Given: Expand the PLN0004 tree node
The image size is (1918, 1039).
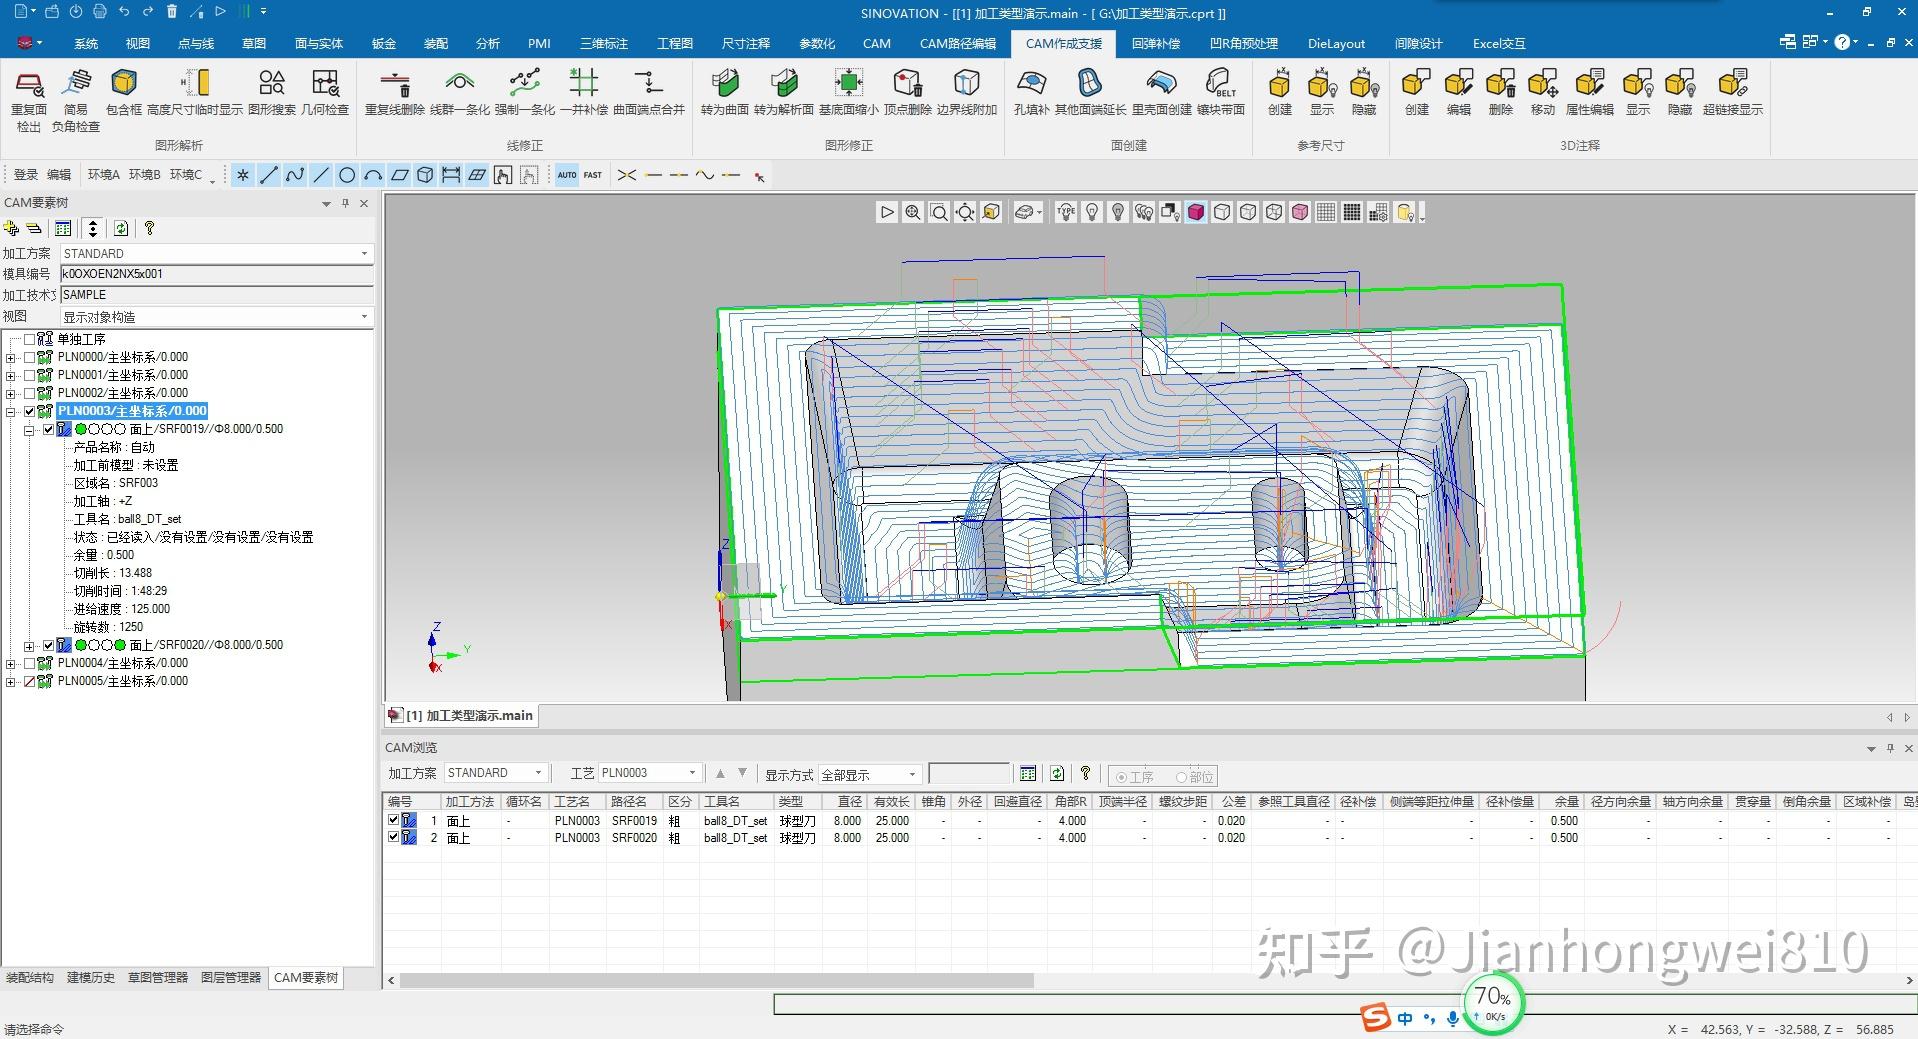Looking at the screenshot, I should coord(11,664).
